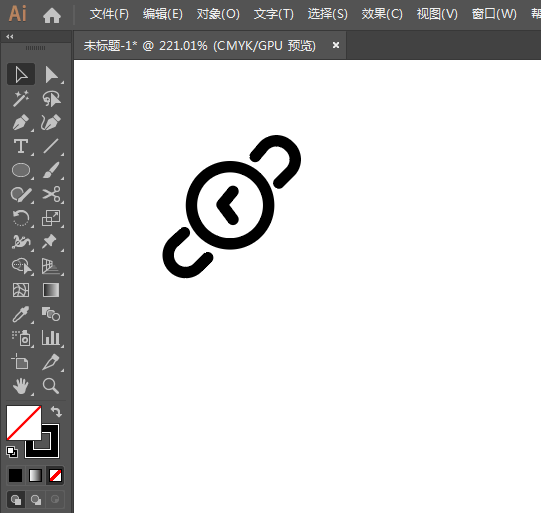Screen dimensions: 541x513
Task: Choose the Zoom tool
Action: (x=51, y=386)
